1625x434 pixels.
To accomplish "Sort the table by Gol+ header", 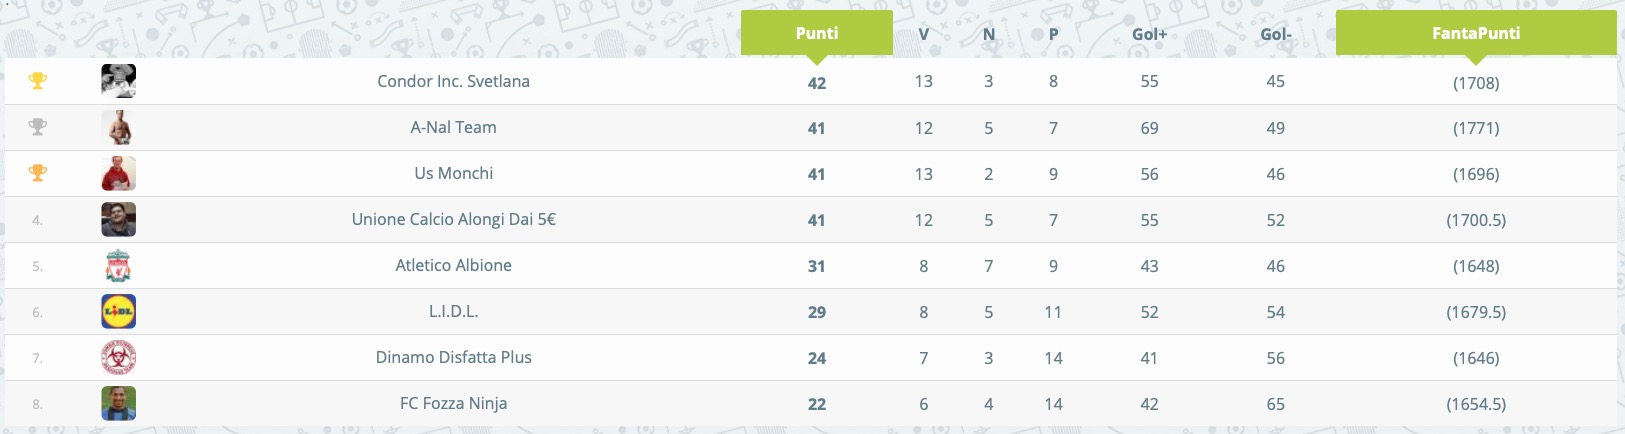I will tap(1149, 34).
